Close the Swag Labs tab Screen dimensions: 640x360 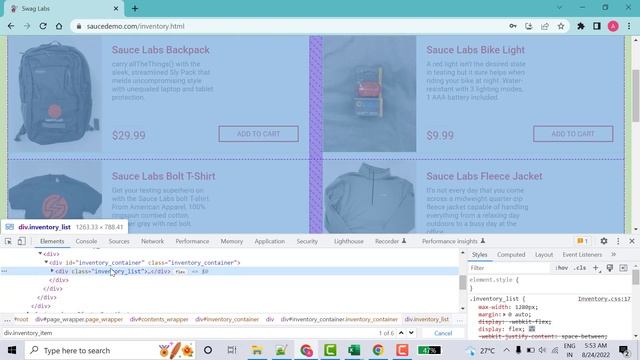pyautogui.click(x=116, y=8)
